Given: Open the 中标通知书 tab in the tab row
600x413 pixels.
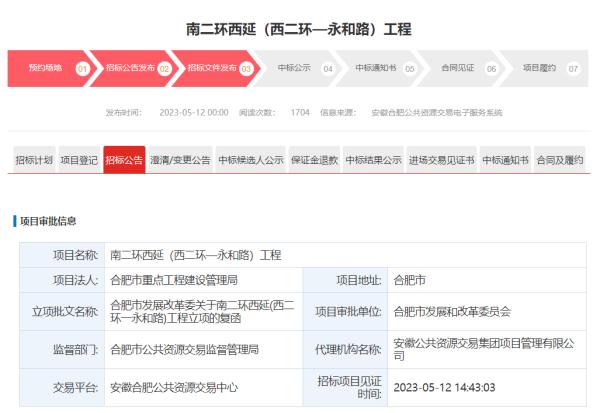Looking at the screenshot, I should coord(505,160).
